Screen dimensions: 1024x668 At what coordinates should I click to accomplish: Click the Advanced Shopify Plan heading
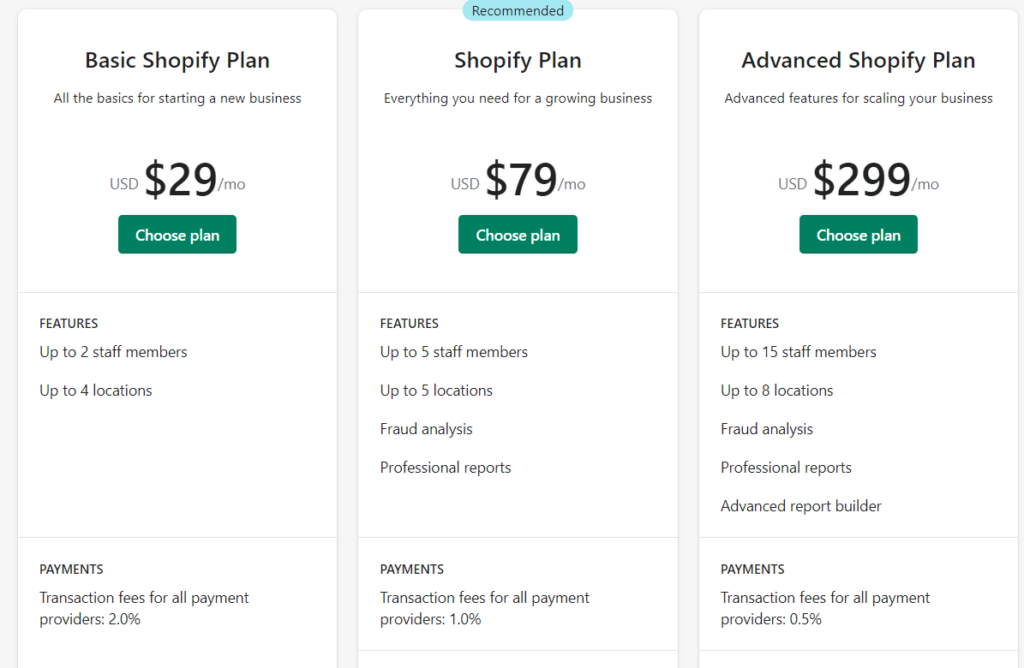click(858, 61)
